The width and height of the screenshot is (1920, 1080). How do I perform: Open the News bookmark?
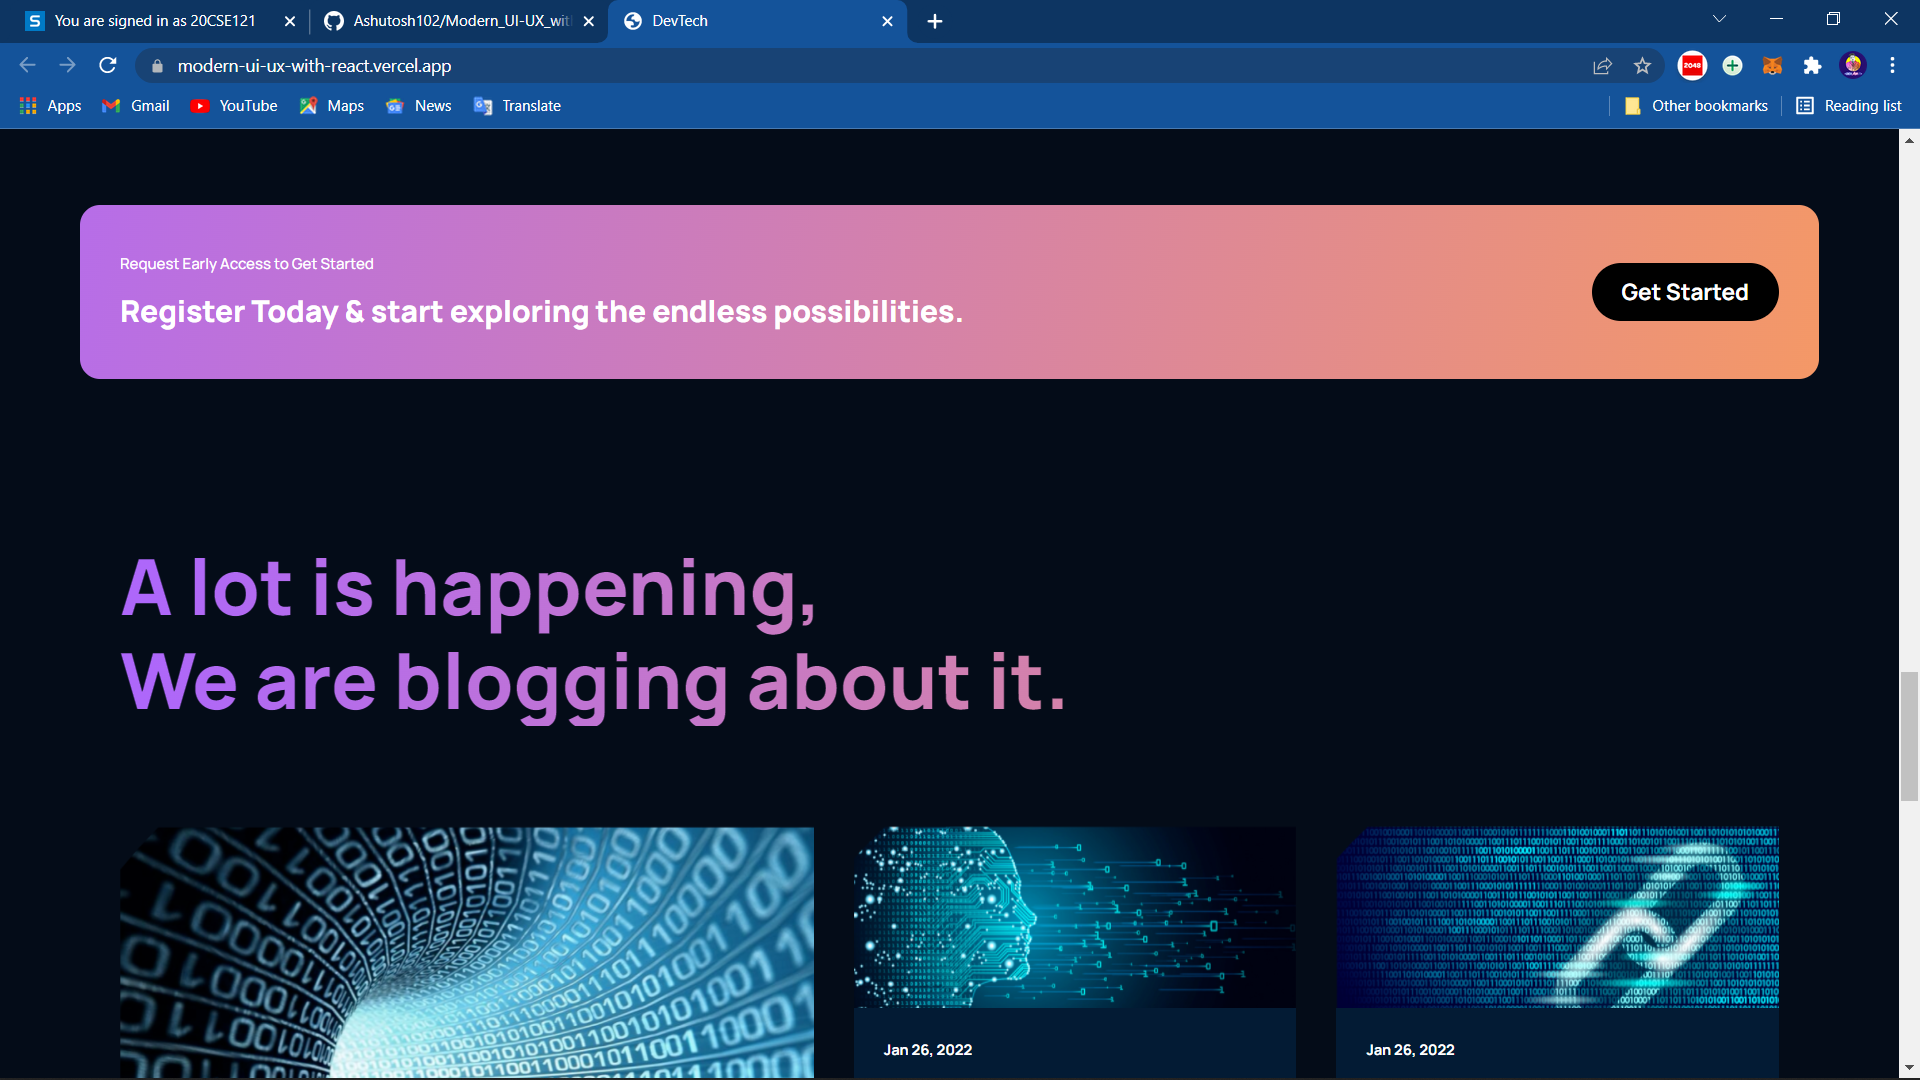coord(419,106)
